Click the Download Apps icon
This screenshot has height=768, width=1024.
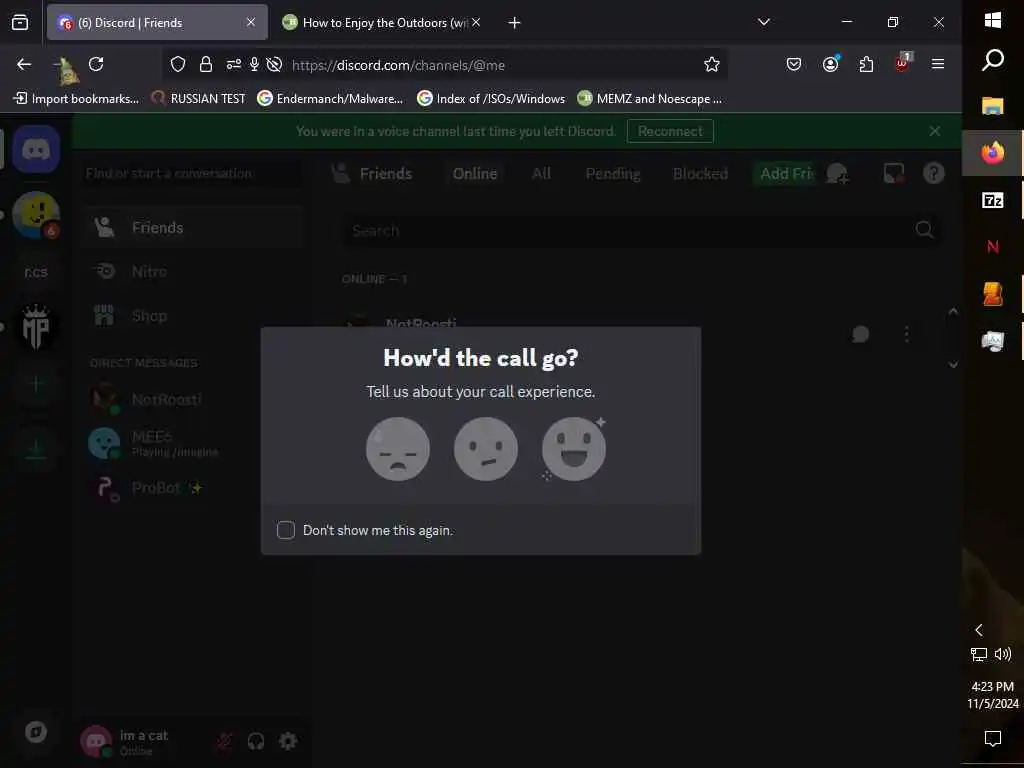[x=36, y=449]
